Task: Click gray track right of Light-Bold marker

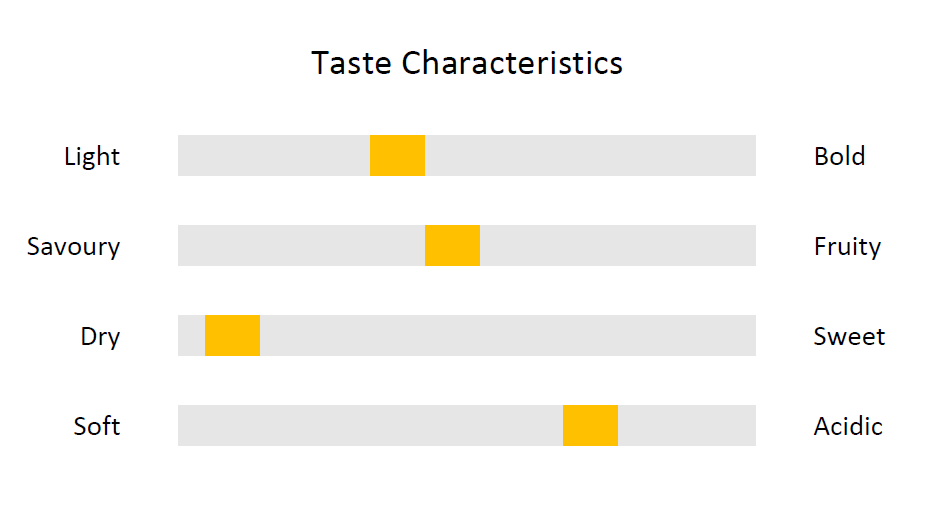Action: coord(590,156)
